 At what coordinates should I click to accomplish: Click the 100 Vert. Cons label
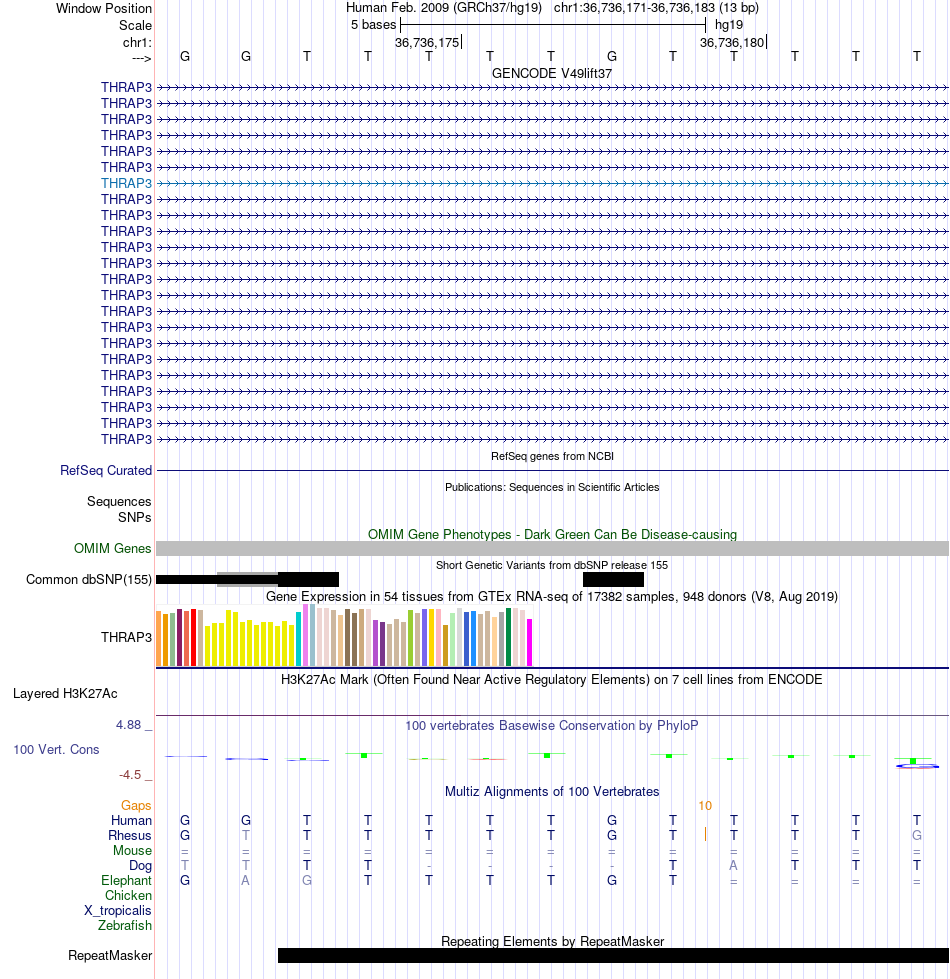click(x=56, y=749)
